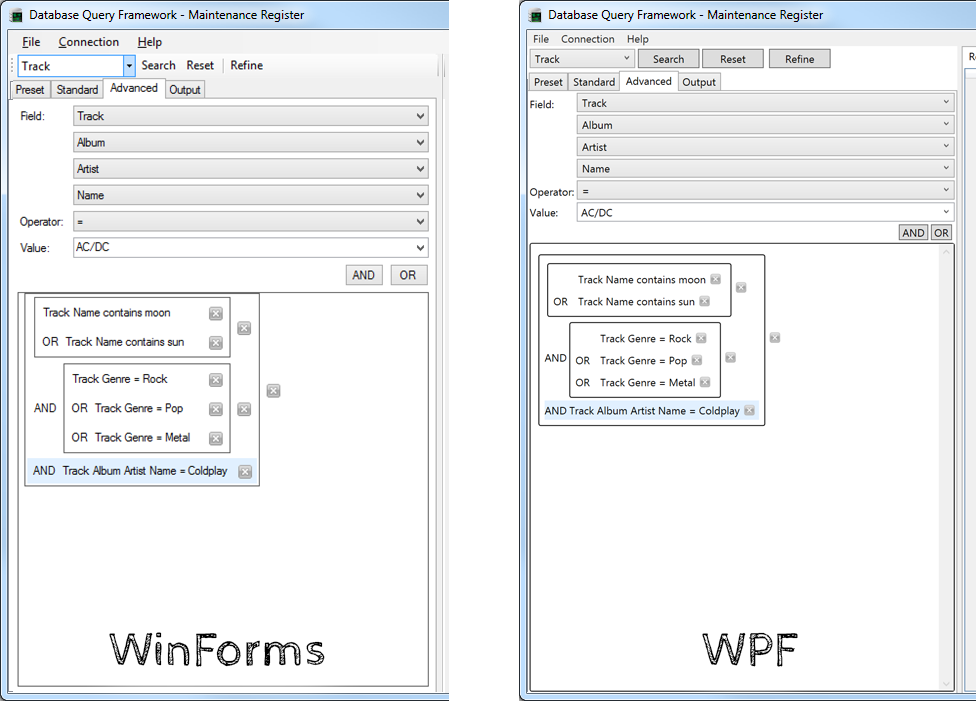Delete the whole outer query group in WinForms window
The width and height of the screenshot is (976, 701).
click(x=273, y=390)
